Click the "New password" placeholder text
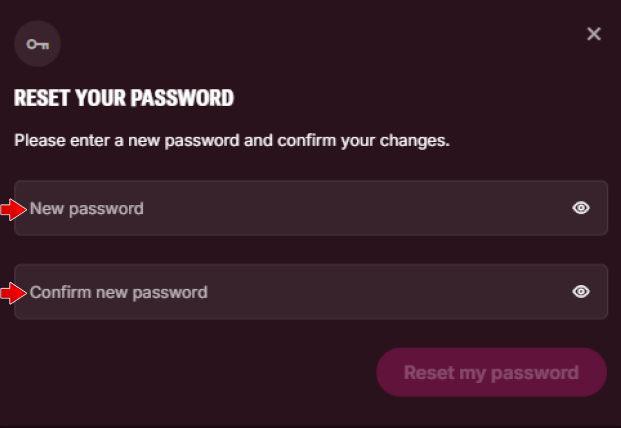The width and height of the screenshot is (621, 428). (87, 209)
